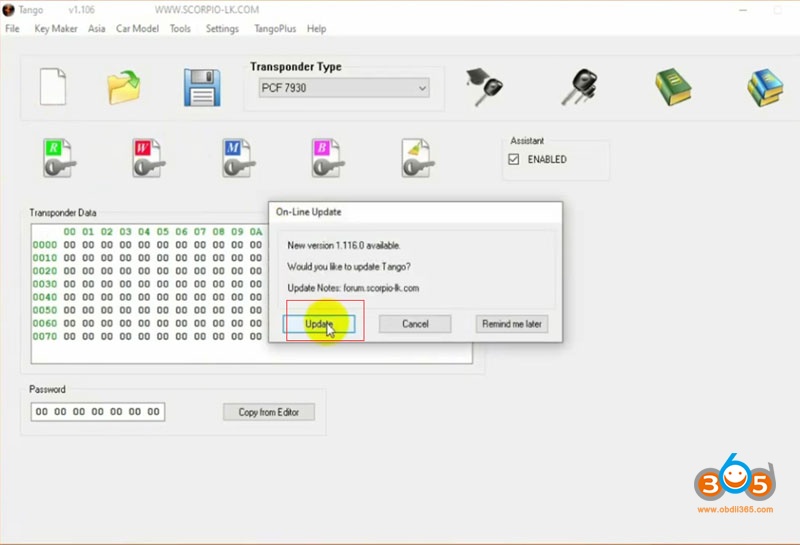Click the 0000 row address in Transponder Data
The width and height of the screenshot is (800, 545).
45,245
